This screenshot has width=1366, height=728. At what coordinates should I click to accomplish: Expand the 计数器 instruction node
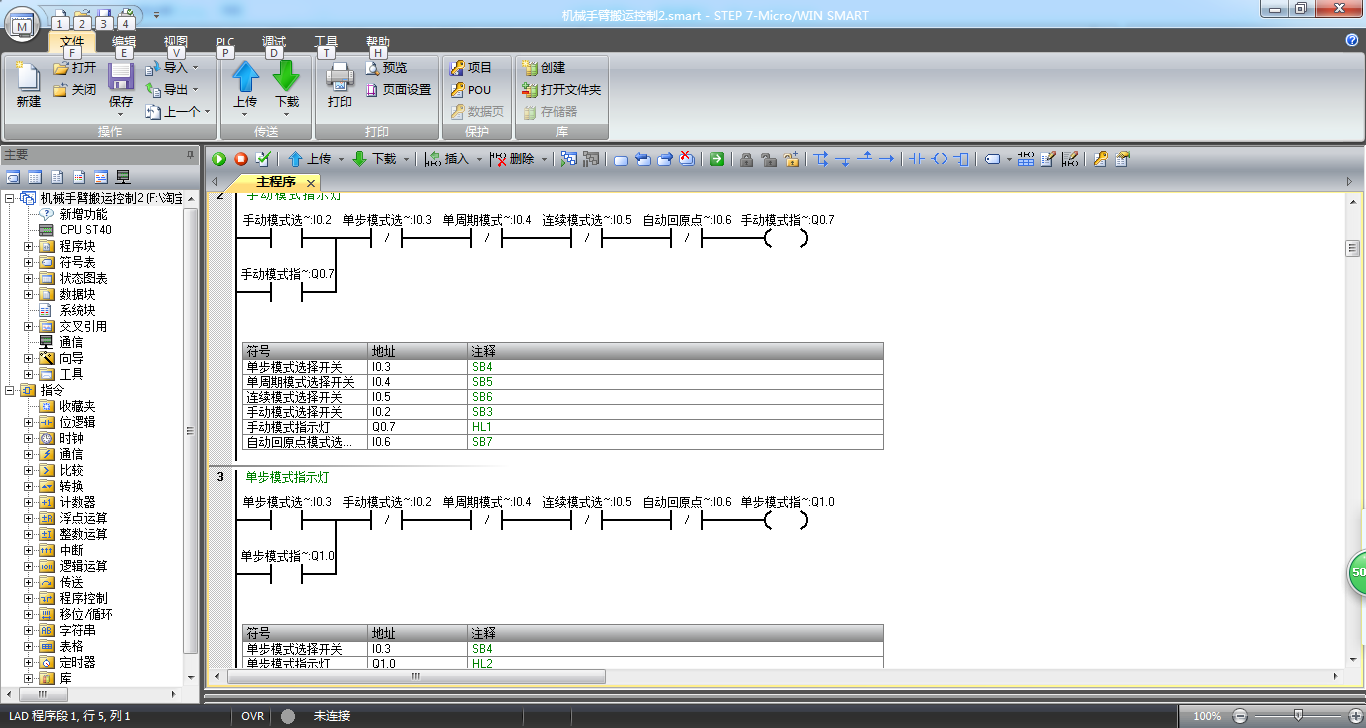coord(29,502)
